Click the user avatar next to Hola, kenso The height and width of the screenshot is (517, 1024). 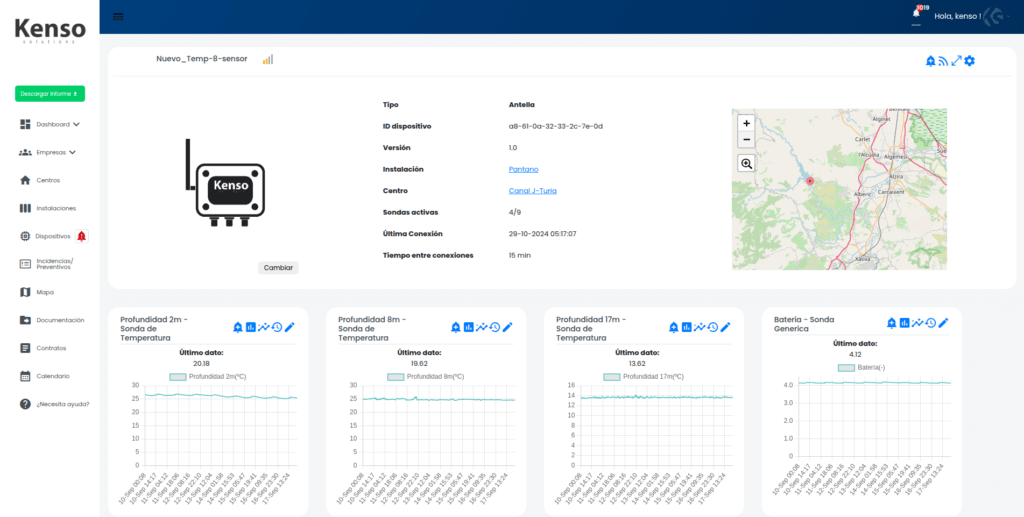[995, 16]
